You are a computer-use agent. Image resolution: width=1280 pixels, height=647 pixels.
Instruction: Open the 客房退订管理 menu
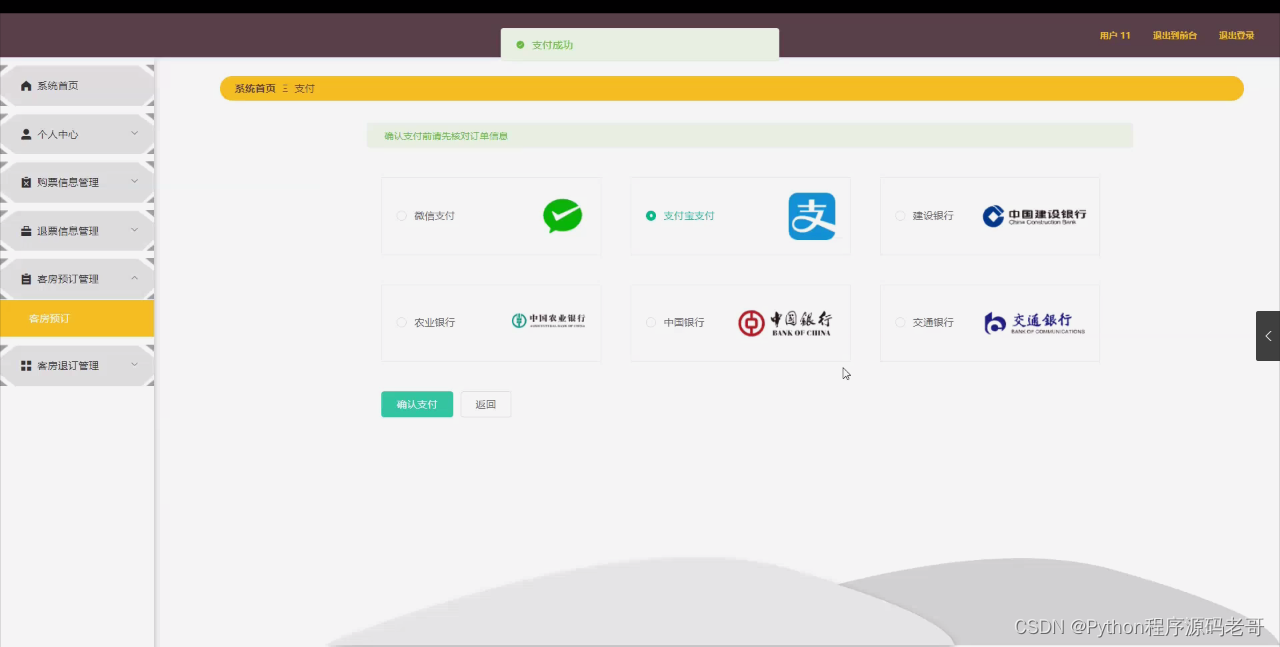pyautogui.click(x=70, y=365)
